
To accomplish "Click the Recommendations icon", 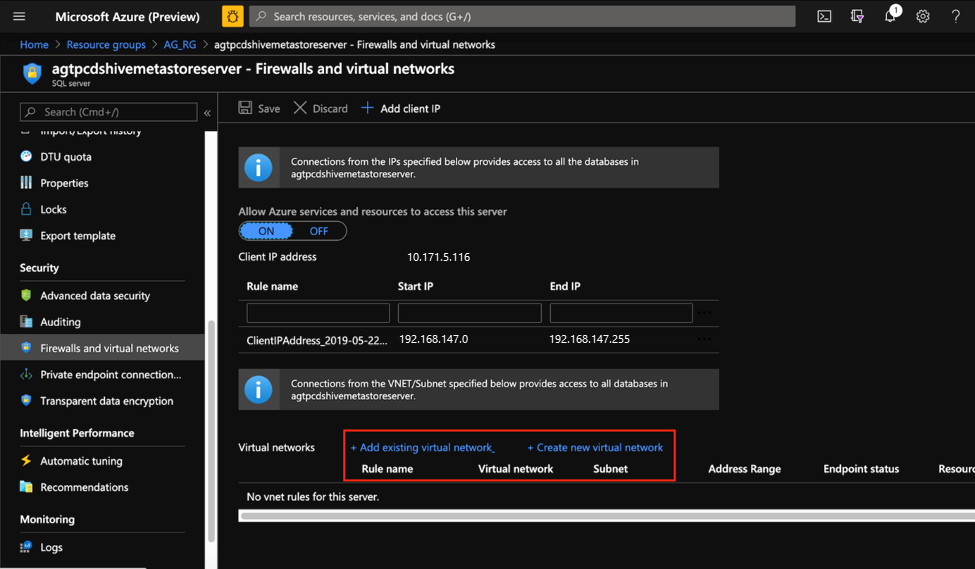I will click(x=26, y=486).
